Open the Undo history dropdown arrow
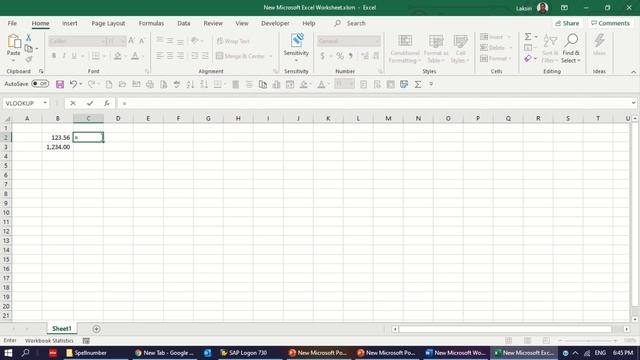The width and height of the screenshot is (640, 360). click(x=81, y=84)
